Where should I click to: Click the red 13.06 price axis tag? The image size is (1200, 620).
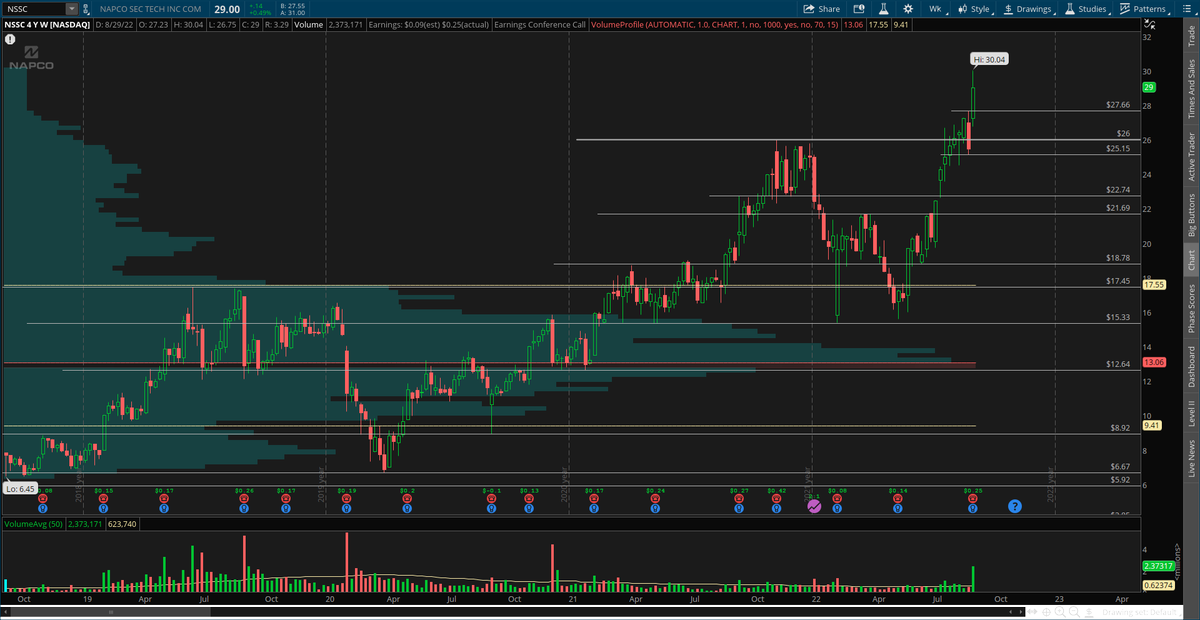[1153, 361]
